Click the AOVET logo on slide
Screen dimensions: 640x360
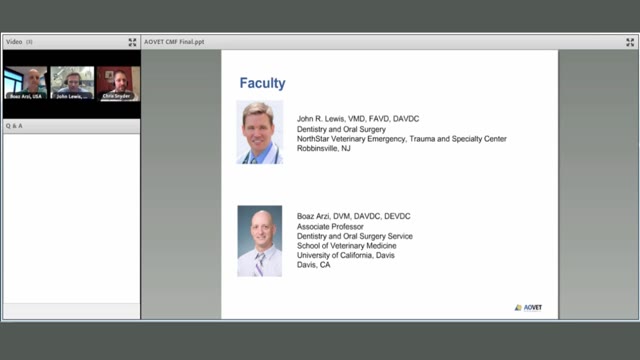pyautogui.click(x=528, y=307)
